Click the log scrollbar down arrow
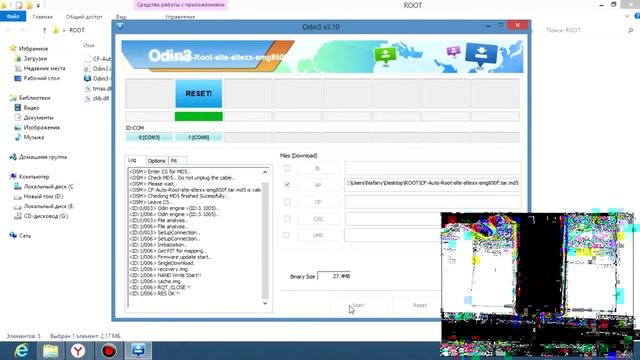 click(265, 303)
